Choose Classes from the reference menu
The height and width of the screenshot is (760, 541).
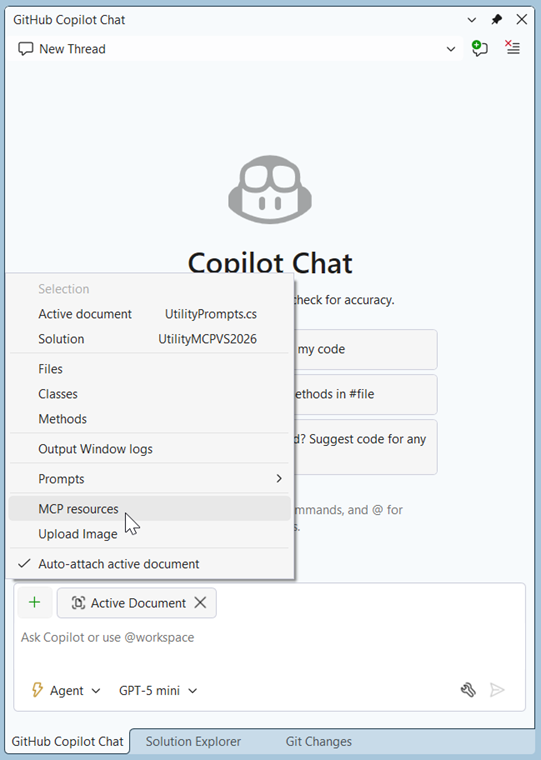coord(149,394)
